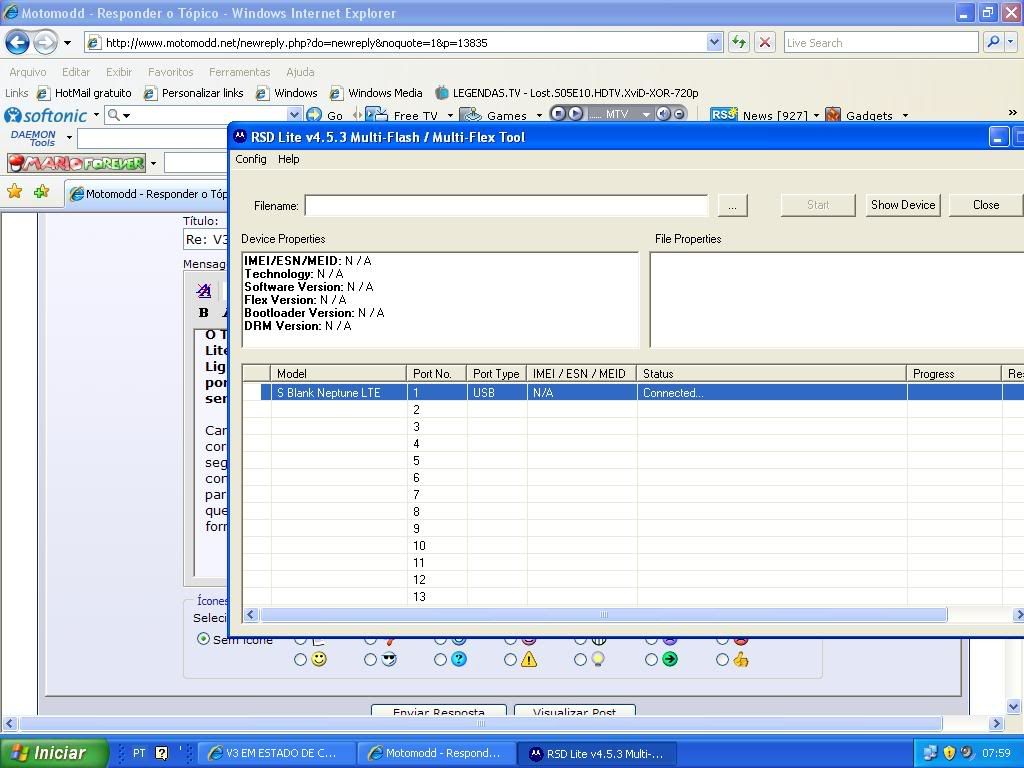This screenshot has height=768, width=1024.
Task: Click the Live Search input box
Action: click(x=881, y=43)
